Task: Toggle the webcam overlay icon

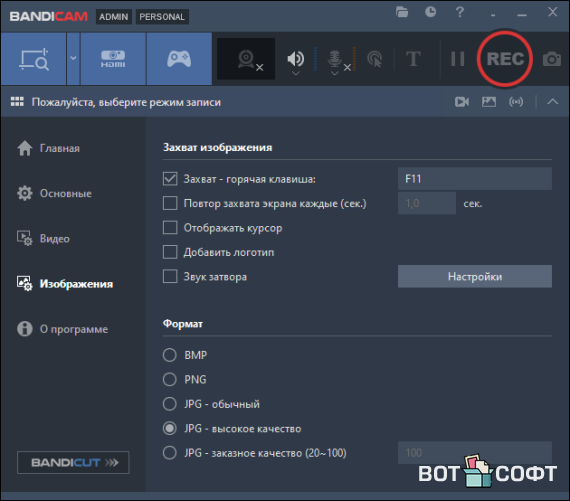Action: 246,59
